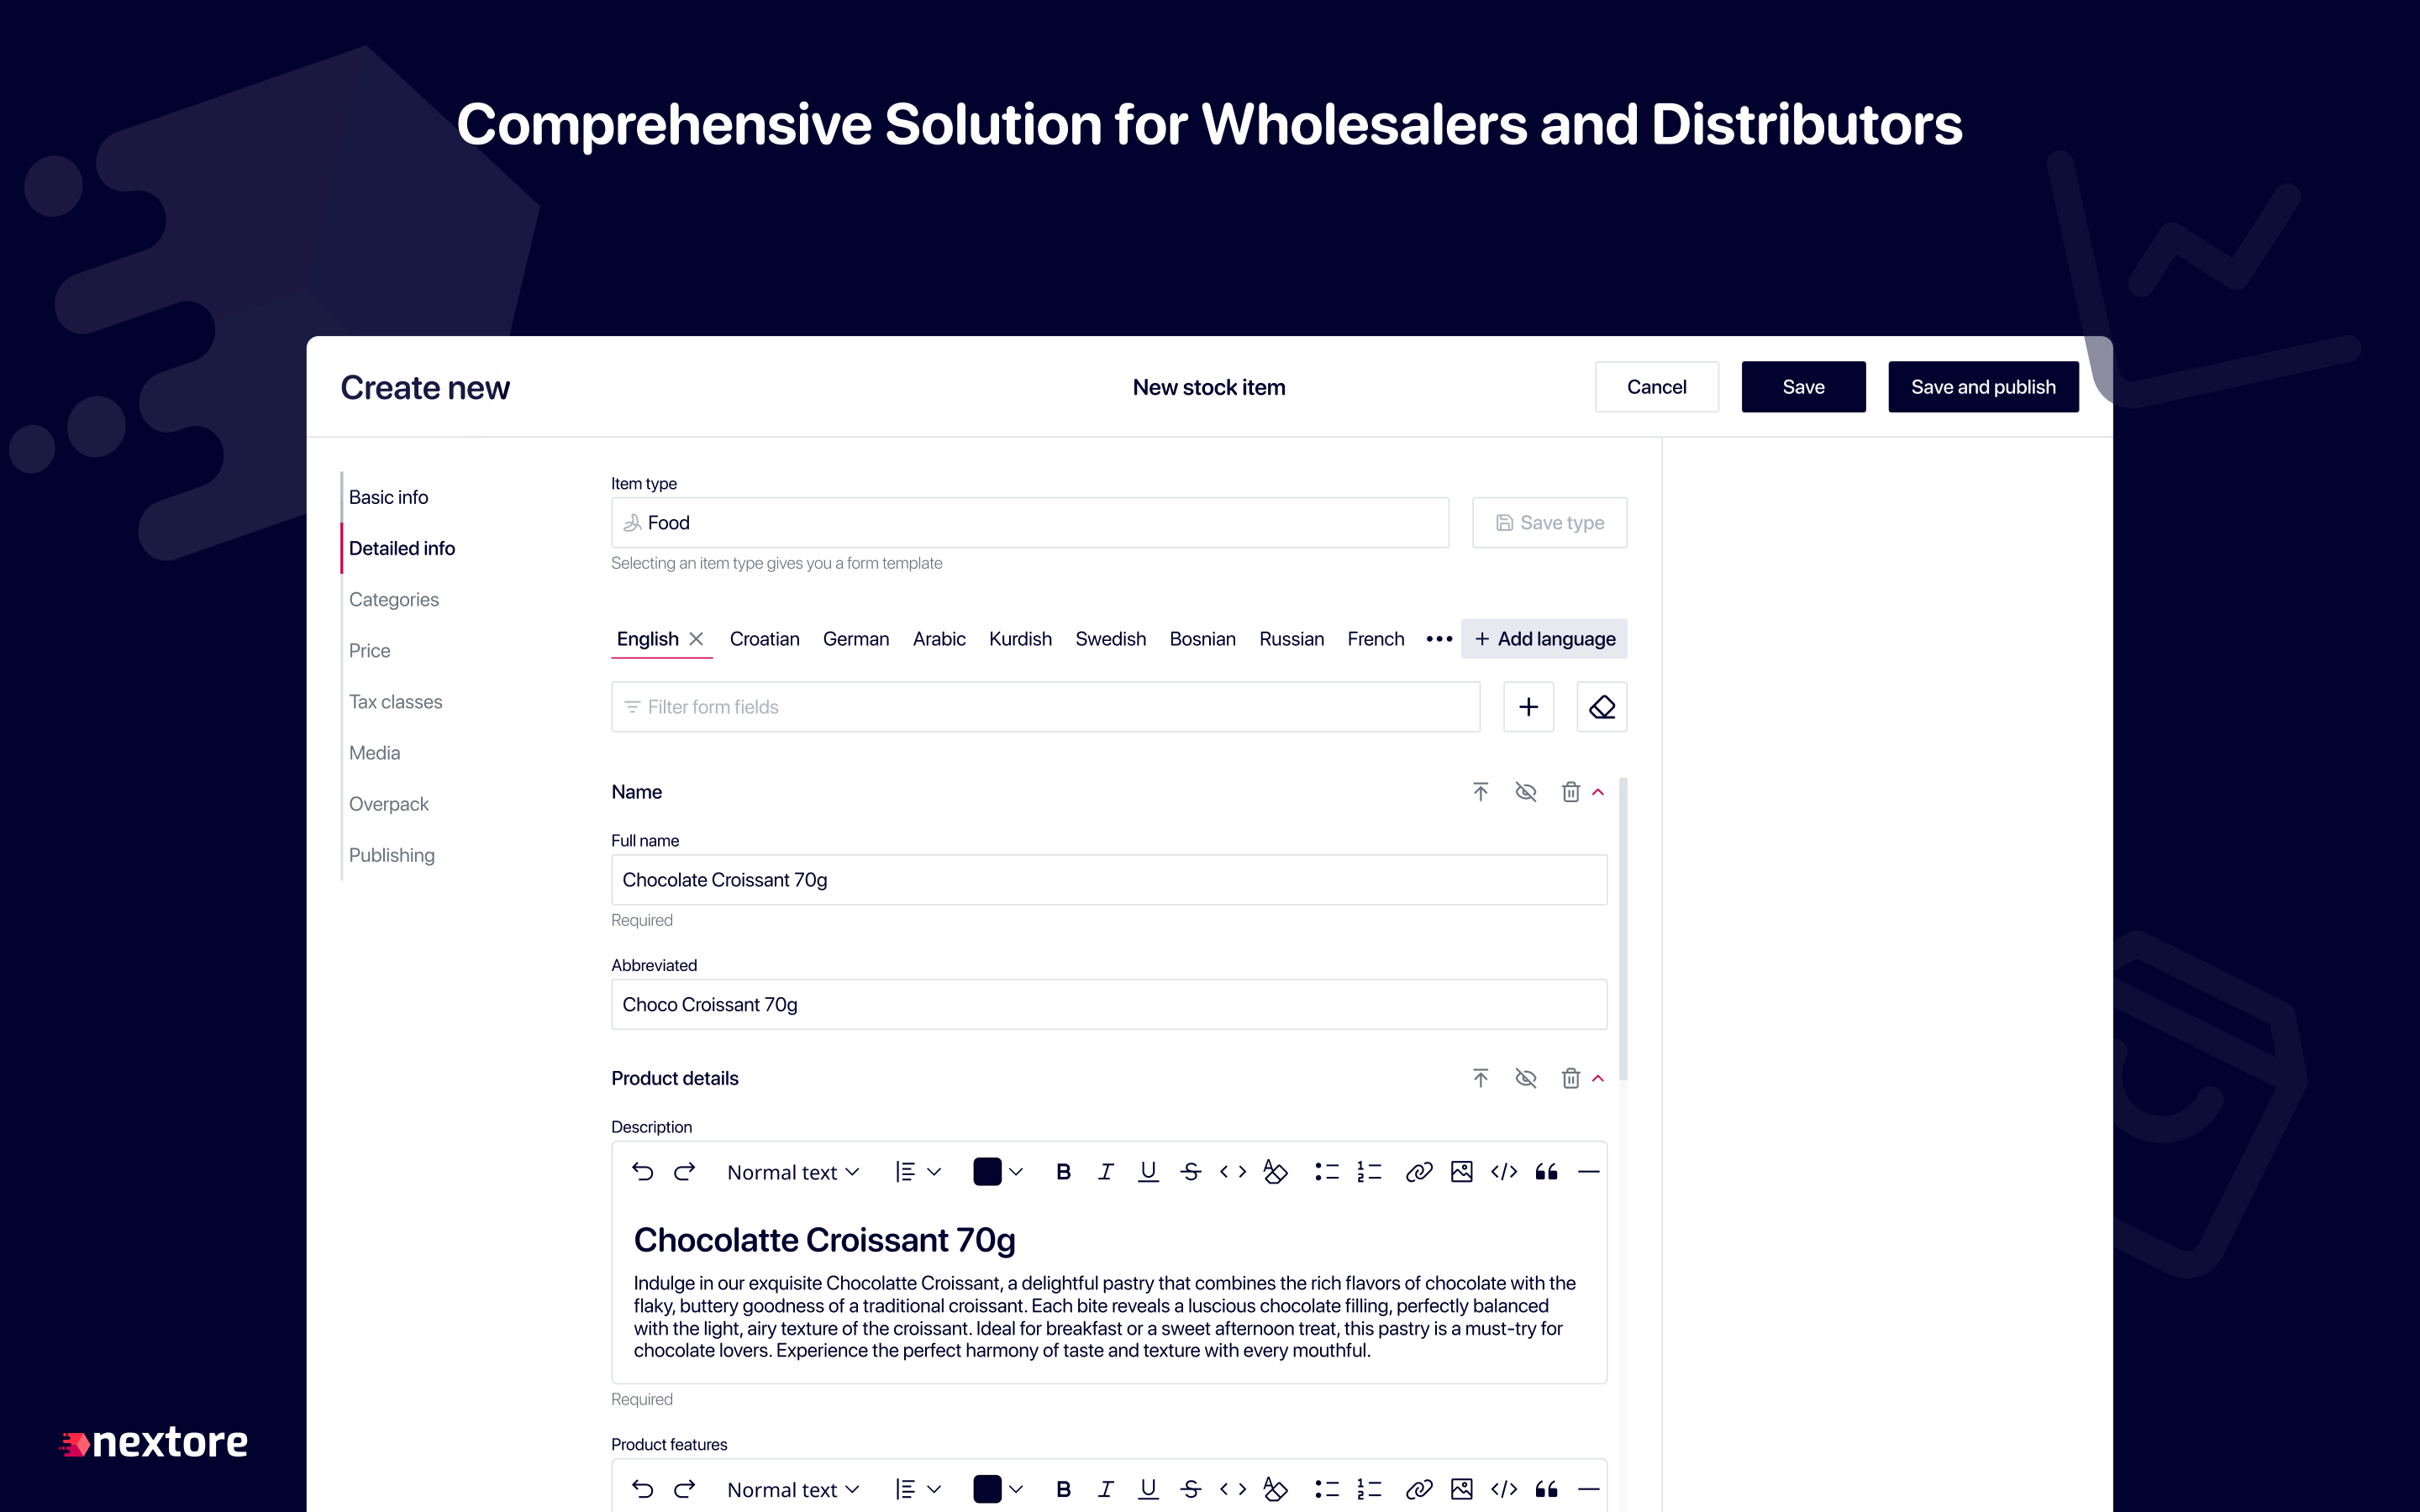Click the form's vertical scrollbar

[1623, 930]
